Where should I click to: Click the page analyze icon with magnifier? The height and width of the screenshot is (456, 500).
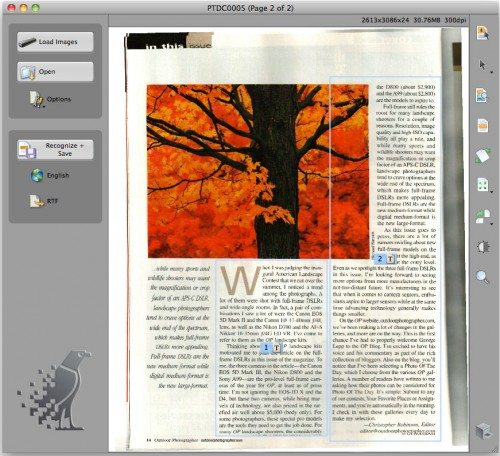pyautogui.click(x=481, y=95)
